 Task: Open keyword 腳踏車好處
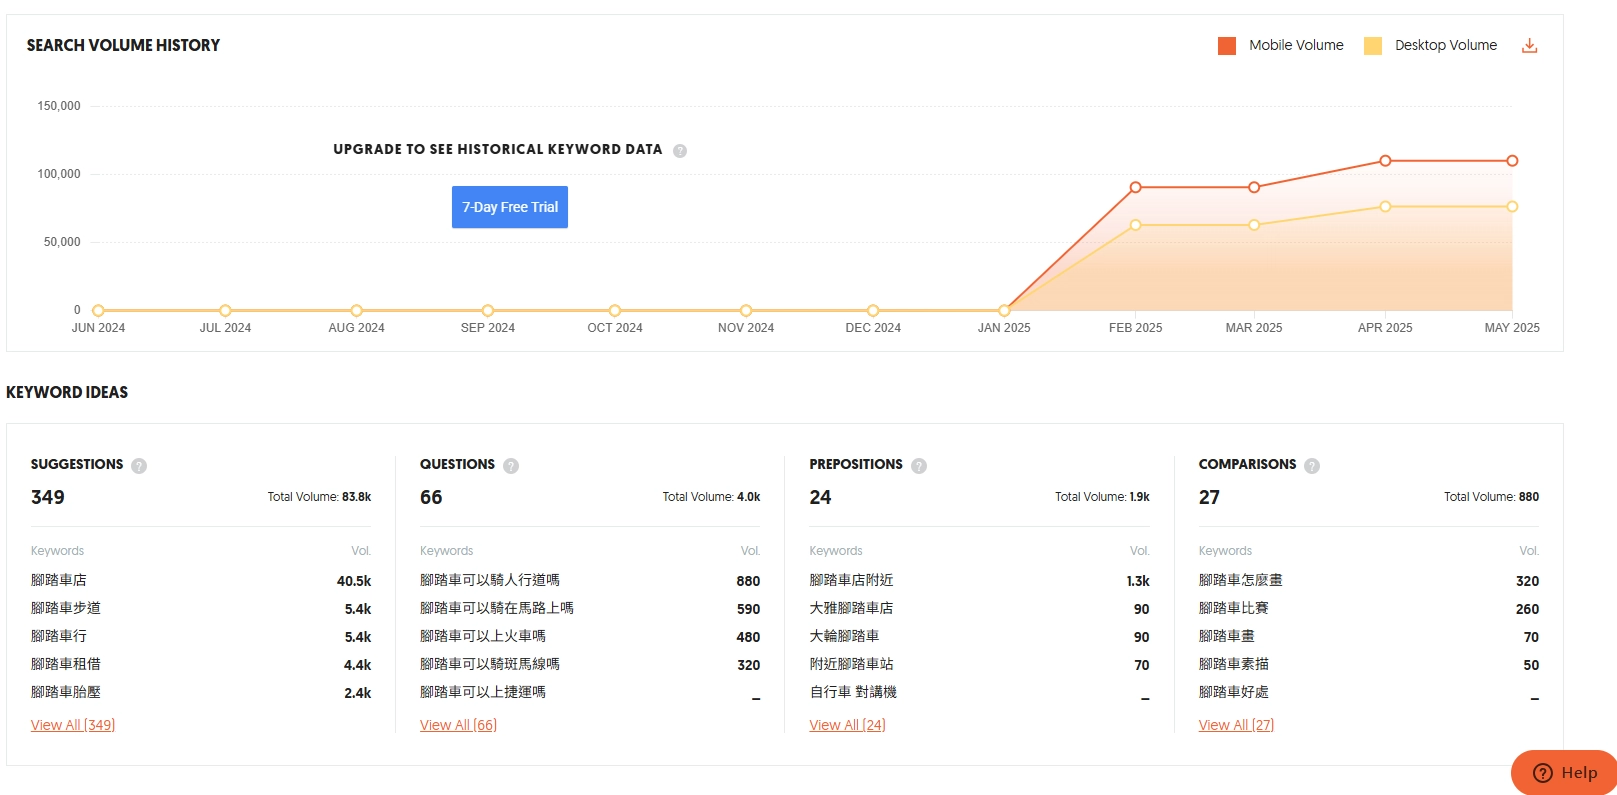1233,692
